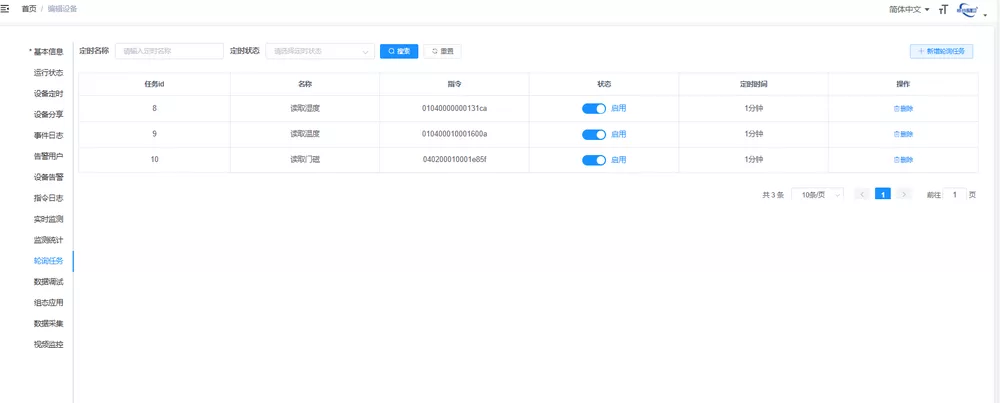The image size is (1000, 403).
Task: Disable the toggle for task 8
Action: (594, 108)
